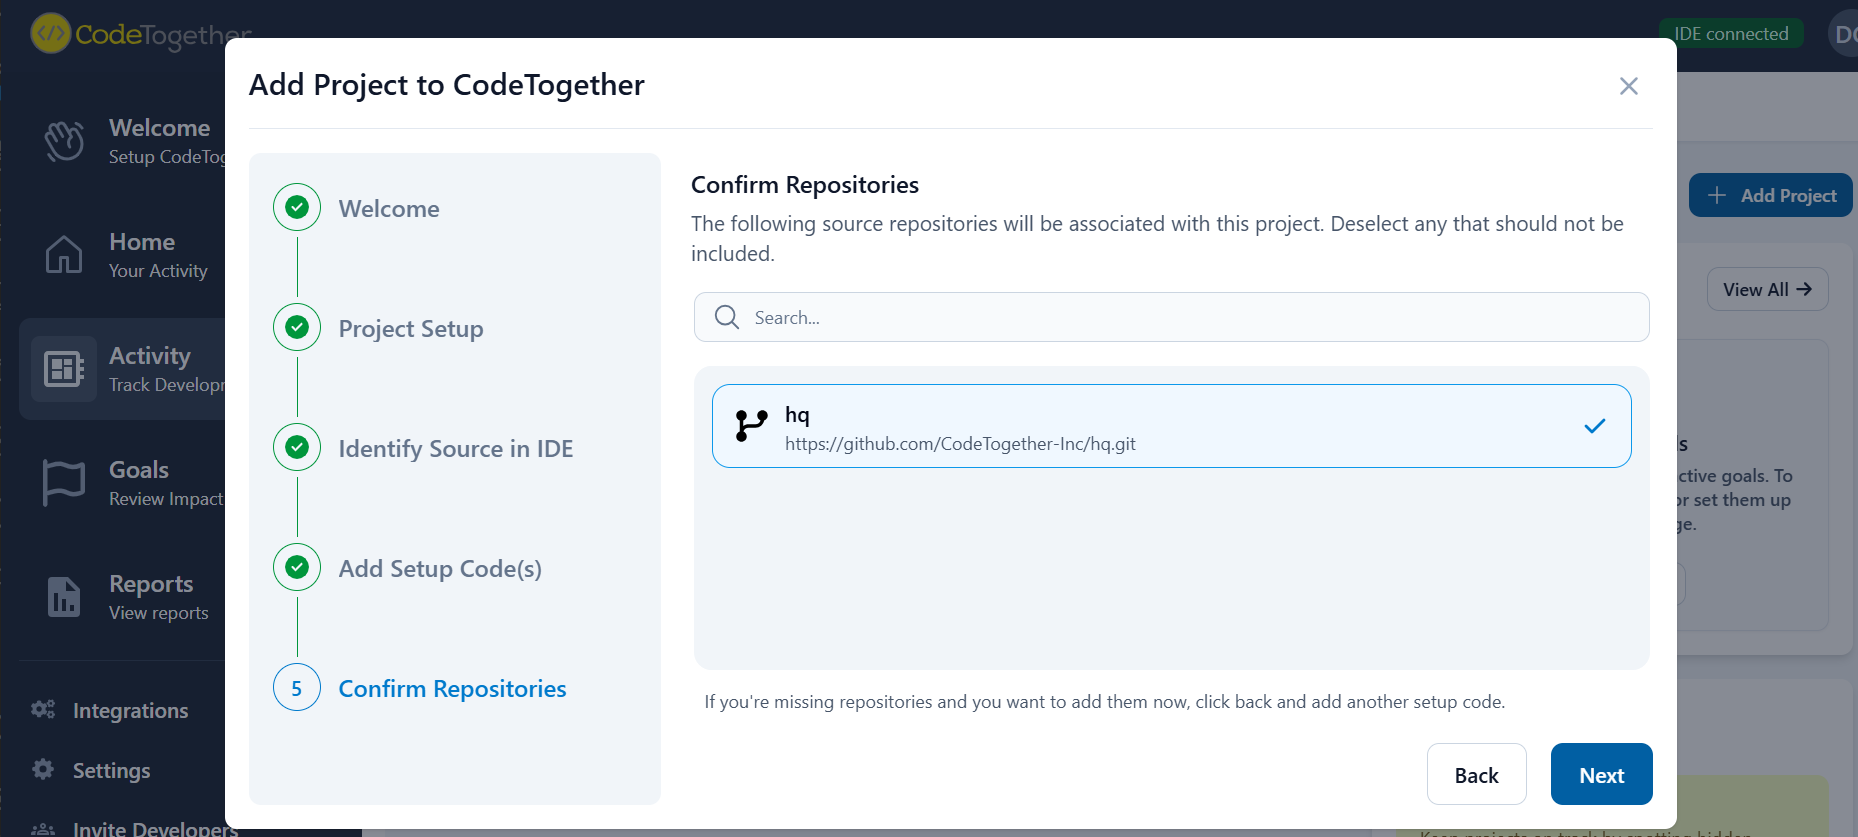Open Invite Developers in the sidebar
The width and height of the screenshot is (1858, 837).
point(155,828)
